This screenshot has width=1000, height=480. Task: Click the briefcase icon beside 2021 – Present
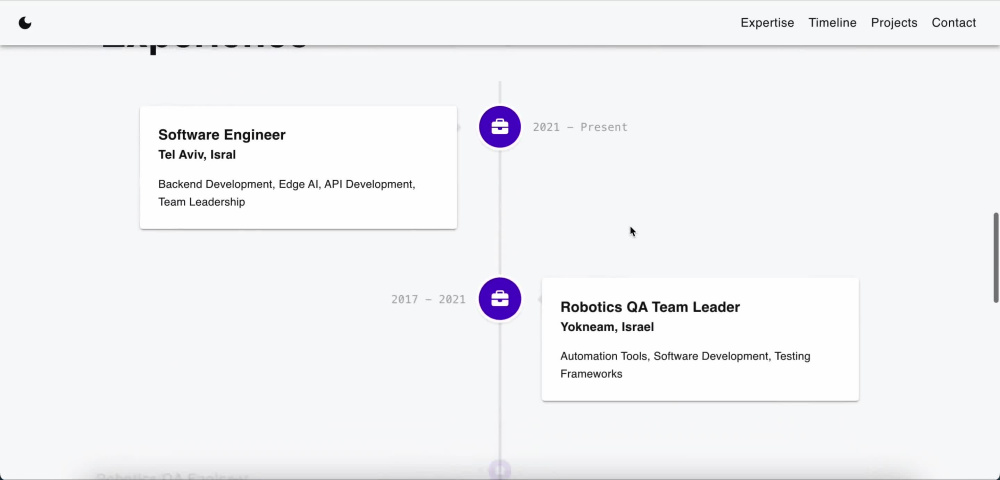pyautogui.click(x=500, y=127)
